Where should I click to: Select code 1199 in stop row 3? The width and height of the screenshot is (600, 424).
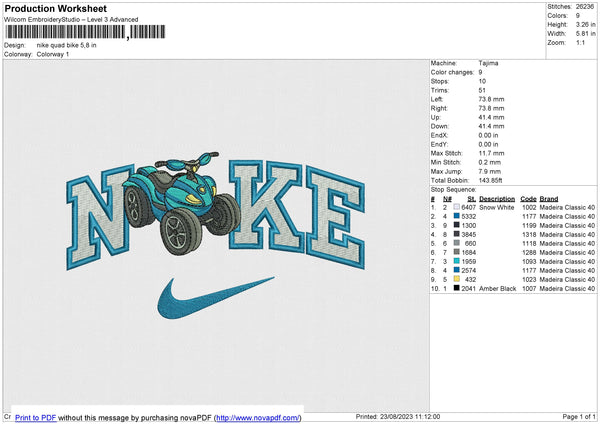(x=529, y=225)
